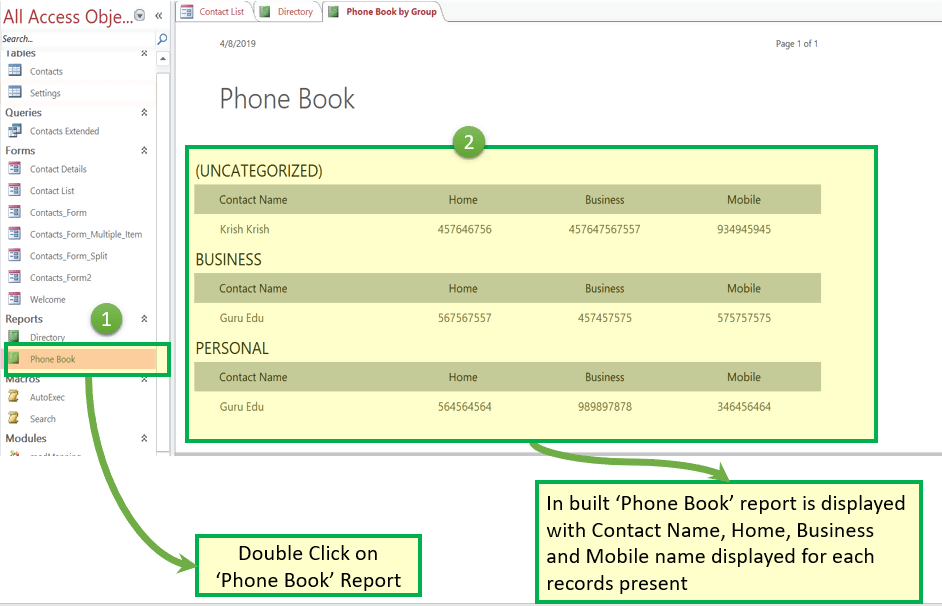Open the Welcome form
The height and width of the screenshot is (606, 942).
(x=47, y=299)
